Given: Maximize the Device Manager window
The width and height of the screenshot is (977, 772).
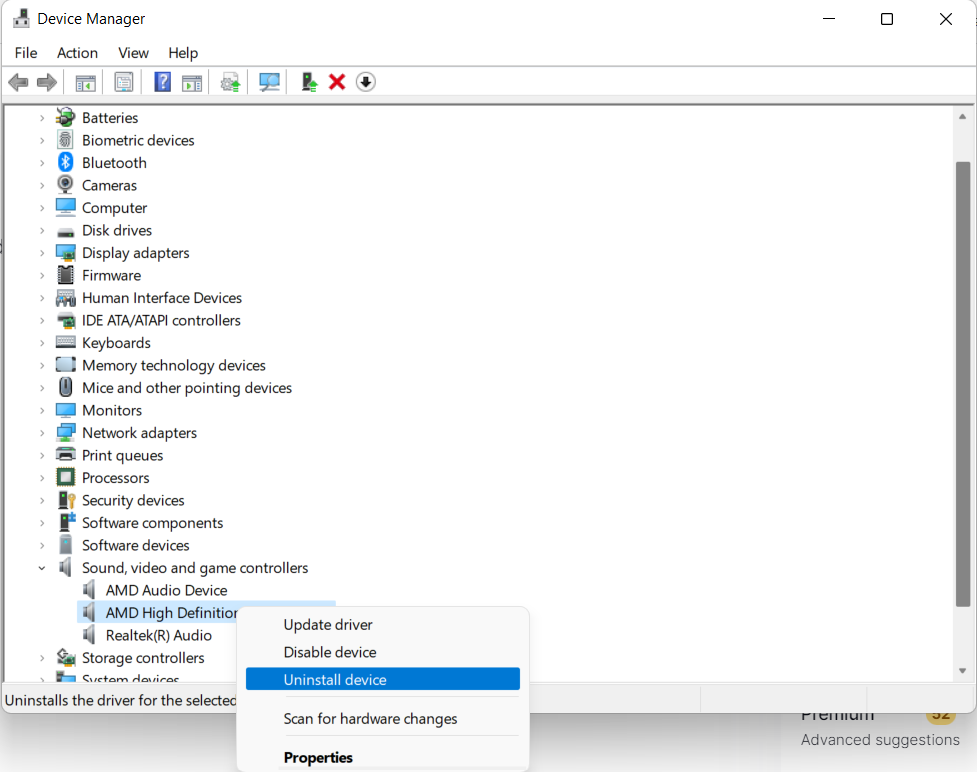Looking at the screenshot, I should [x=887, y=19].
